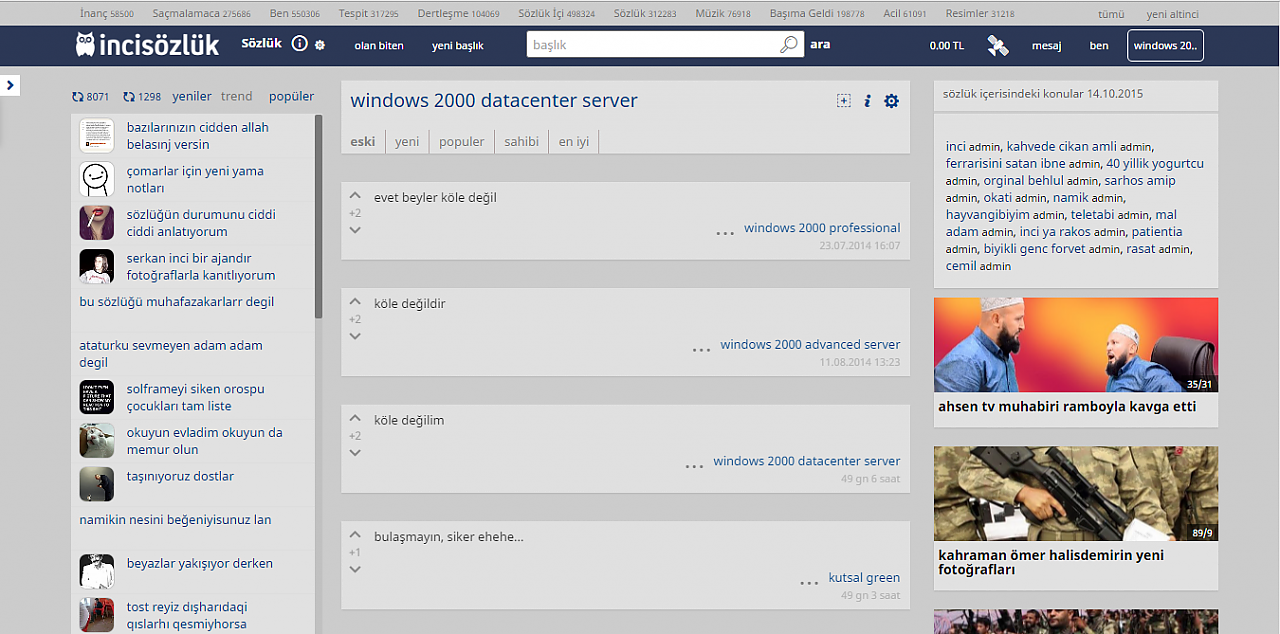Open 'Başıma Geldi' category channel
Screen dimensions: 1280x634
pos(817,14)
